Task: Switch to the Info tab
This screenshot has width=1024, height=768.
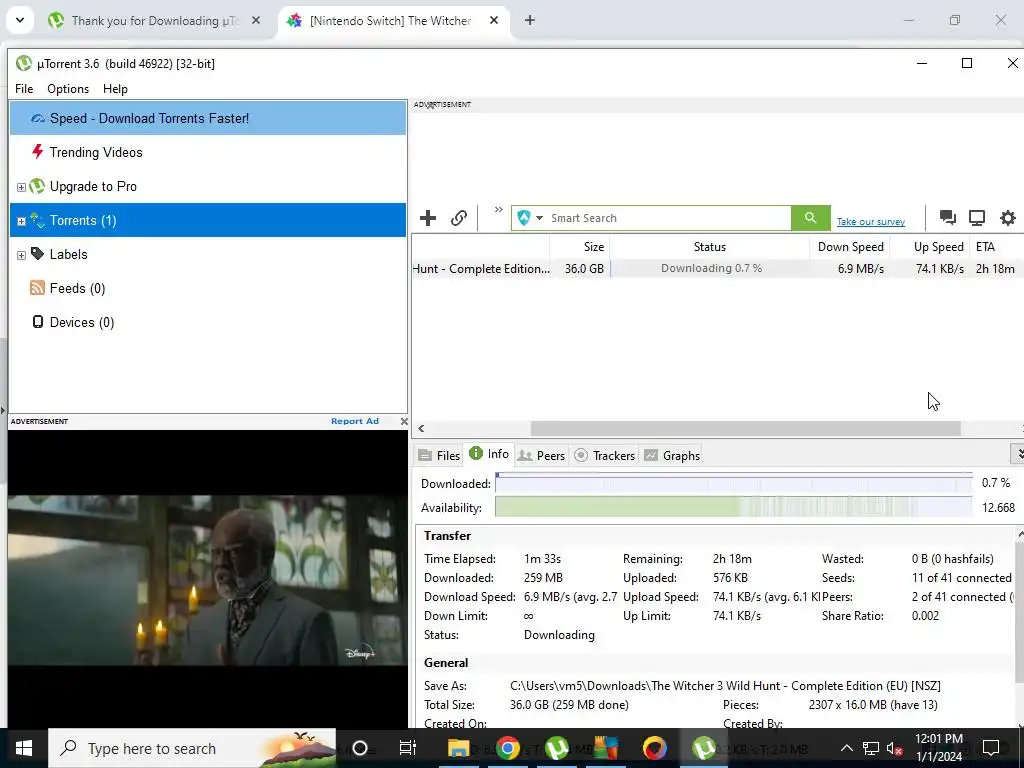Action: click(489, 454)
